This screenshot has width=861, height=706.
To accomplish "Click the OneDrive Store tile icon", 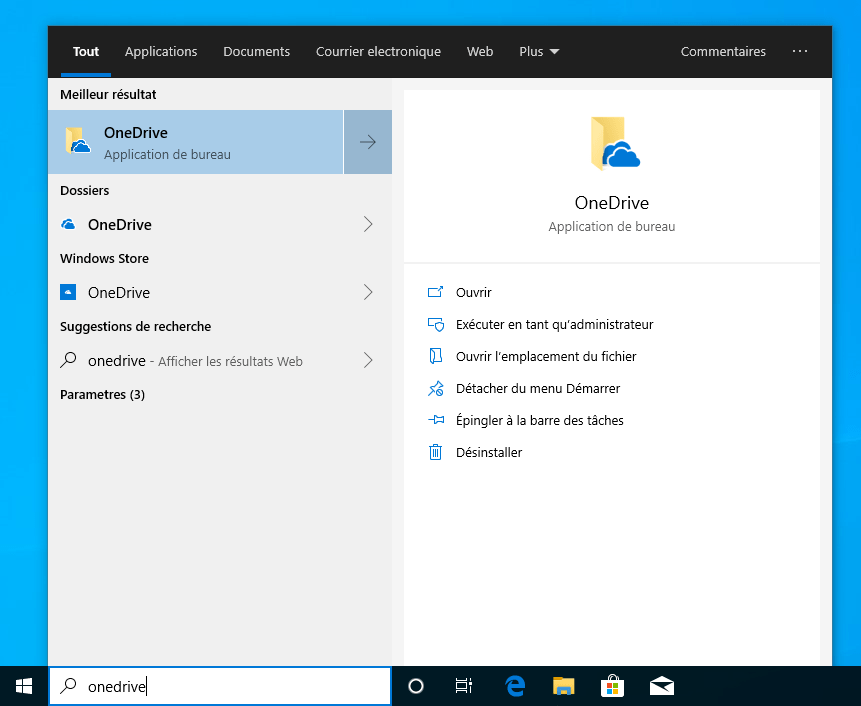I will 68,292.
